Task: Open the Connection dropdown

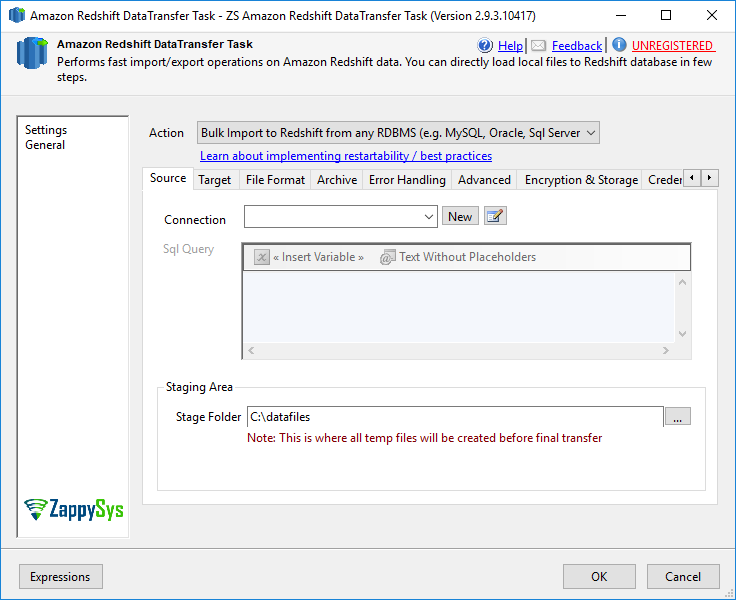Action: [341, 216]
